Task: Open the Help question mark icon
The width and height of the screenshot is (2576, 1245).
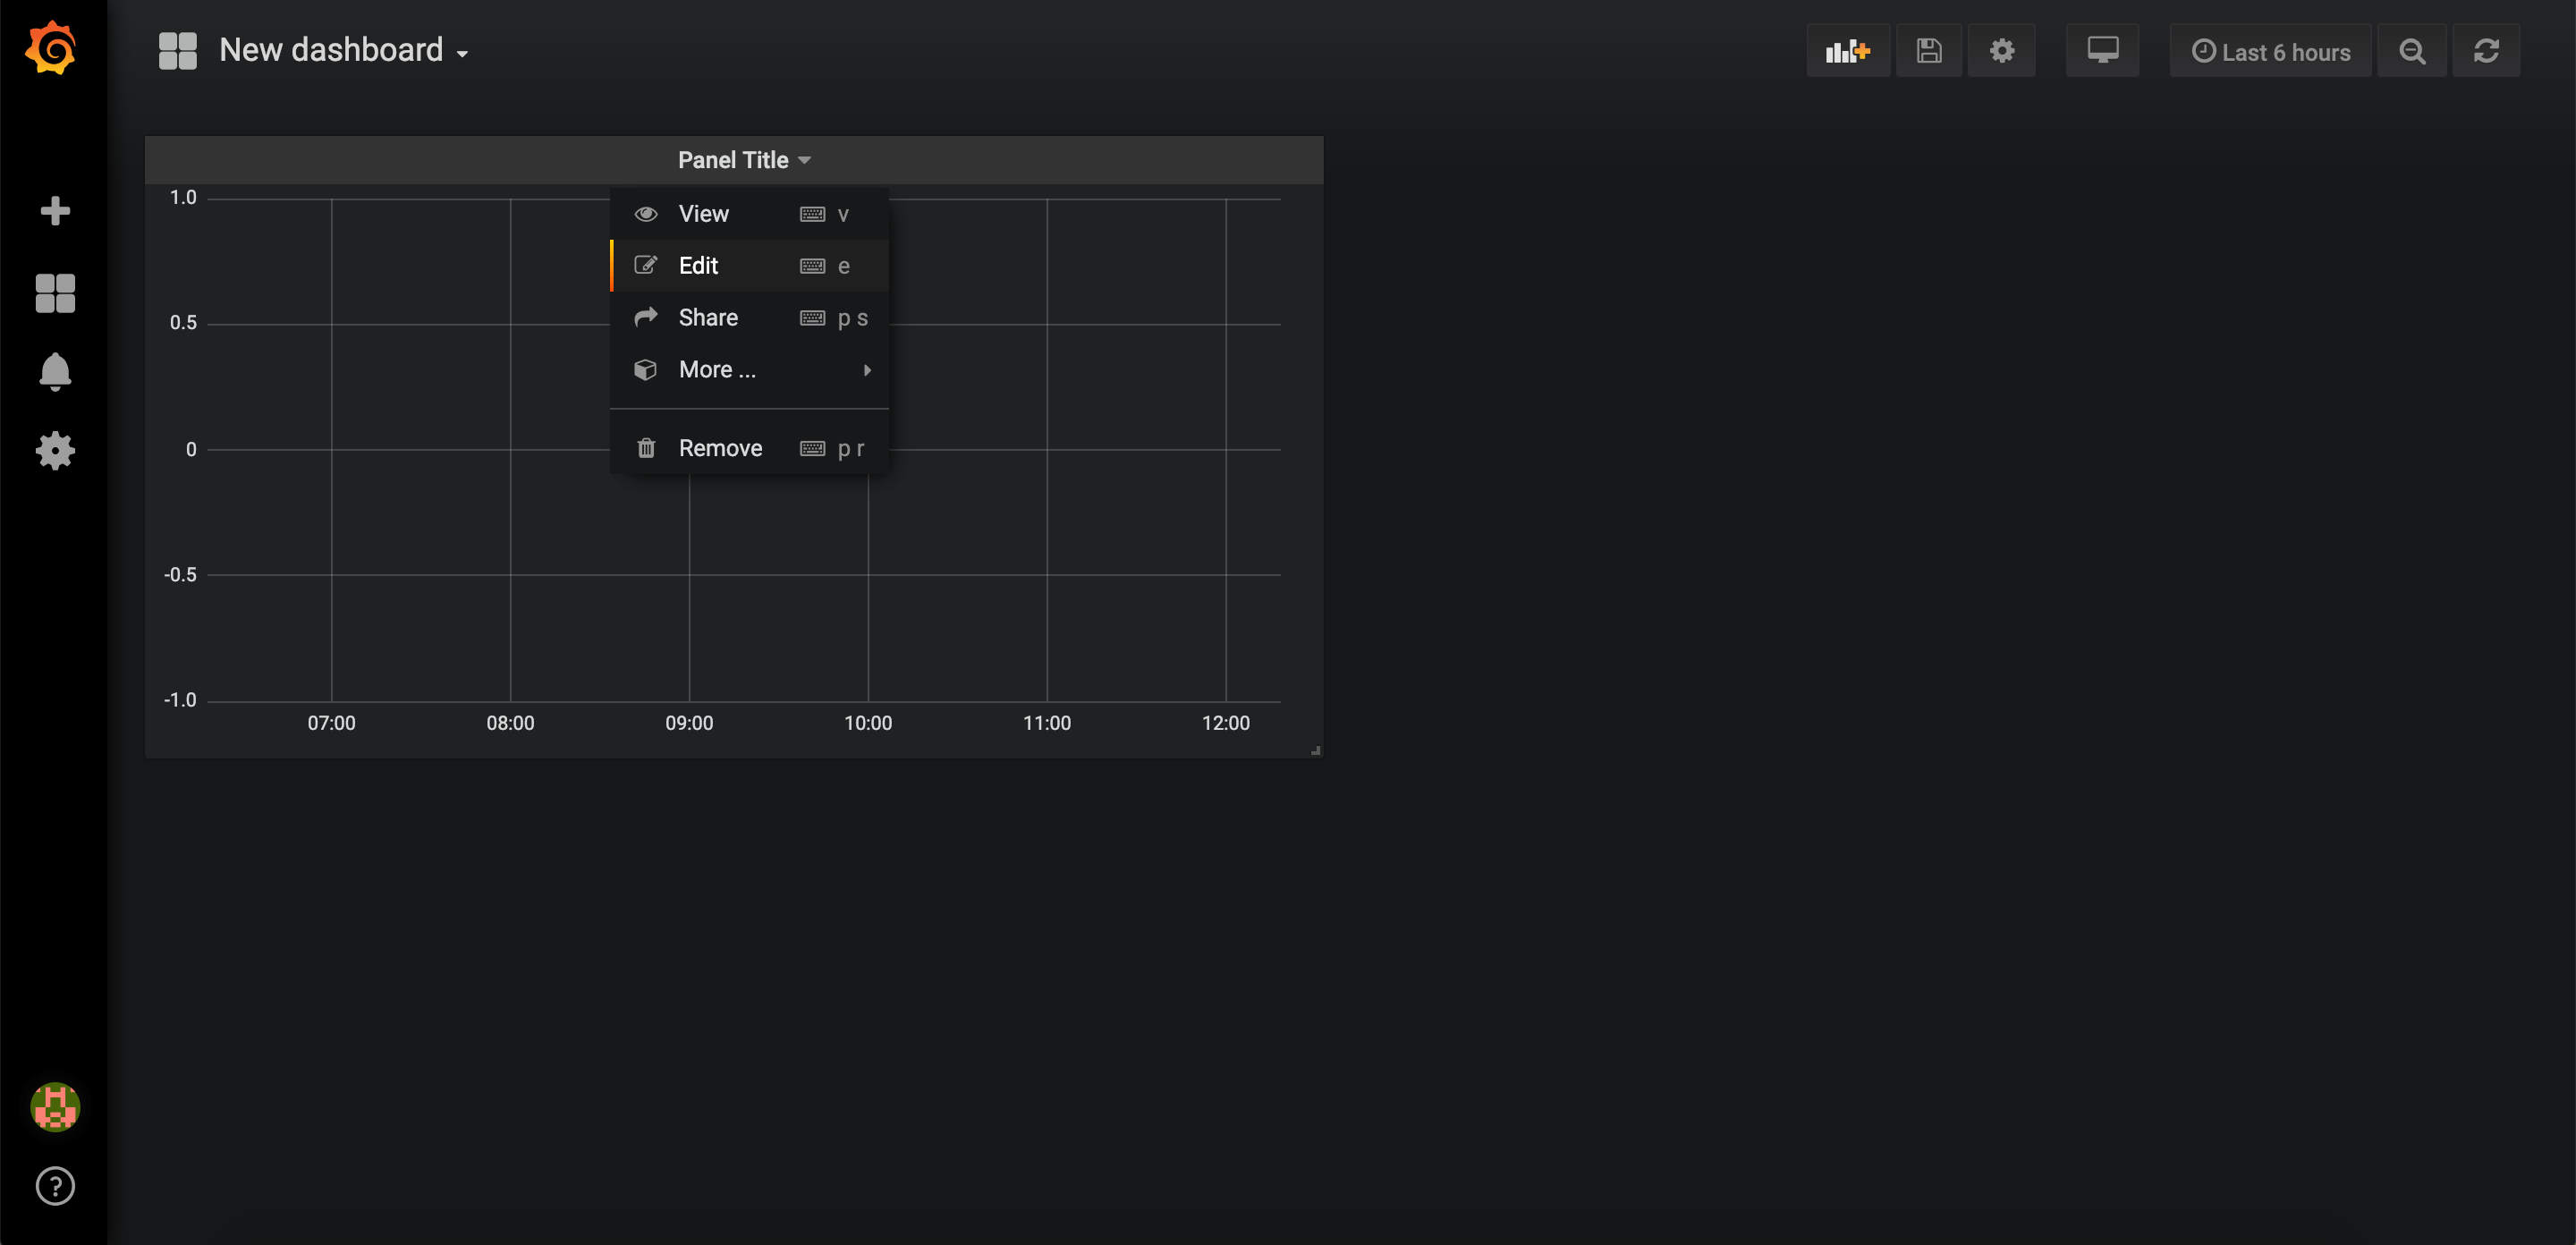Action: 55,1186
